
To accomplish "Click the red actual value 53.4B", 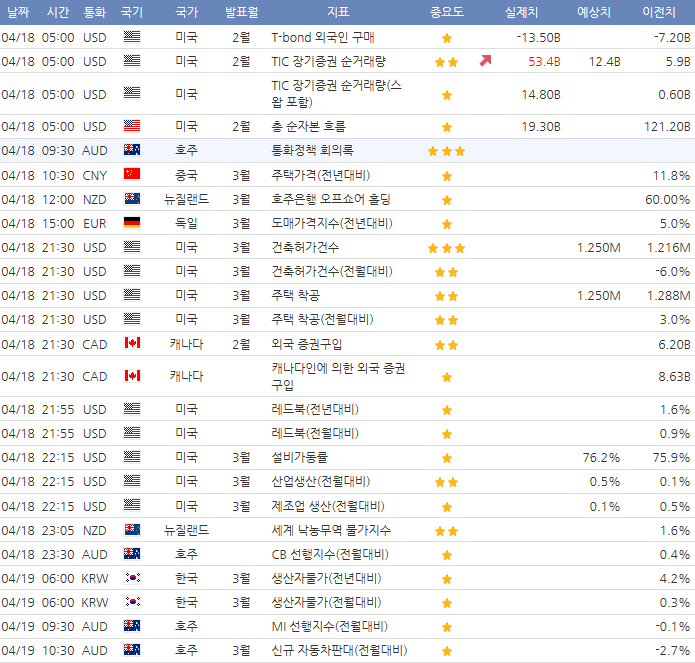I will click(x=544, y=62).
